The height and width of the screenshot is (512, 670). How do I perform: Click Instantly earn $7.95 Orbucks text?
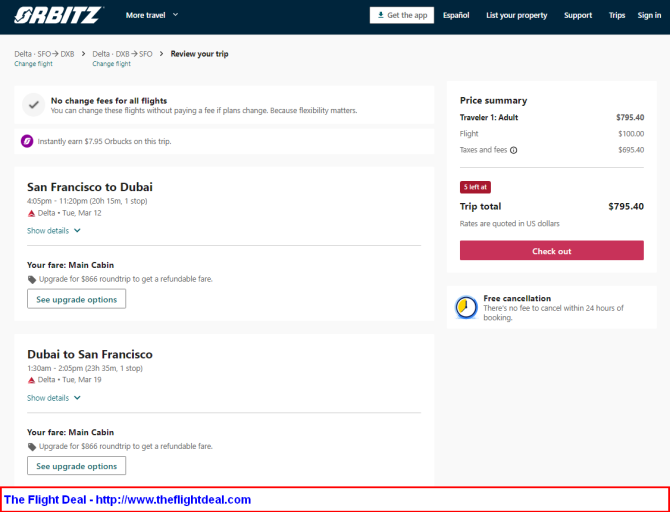pos(104,141)
